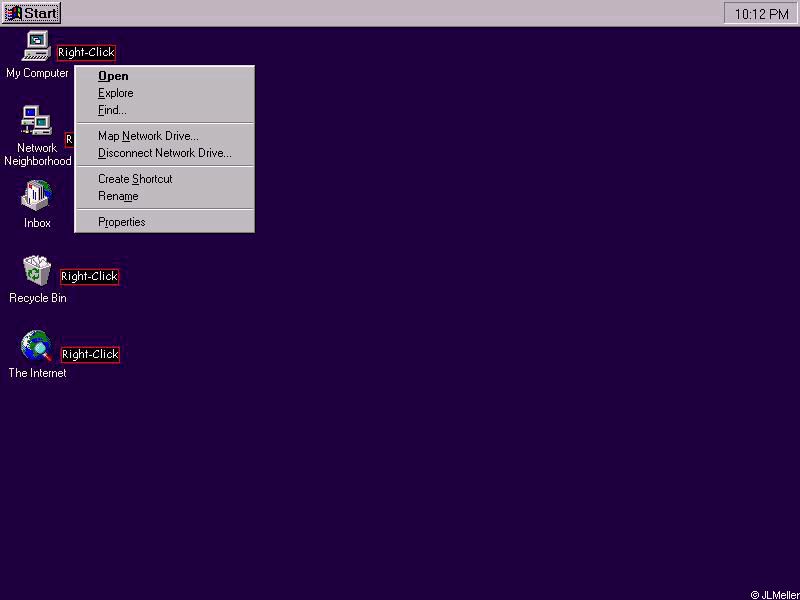Image resolution: width=800 pixels, height=600 pixels.
Task: Click the Network Neighborhood label text
Action: (38, 154)
